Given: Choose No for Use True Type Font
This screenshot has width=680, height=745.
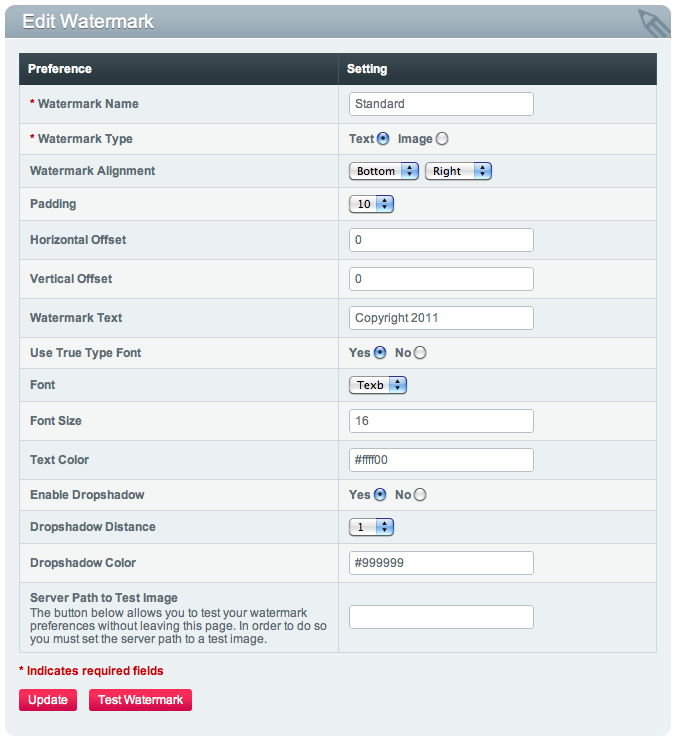Looking at the screenshot, I should [x=420, y=352].
